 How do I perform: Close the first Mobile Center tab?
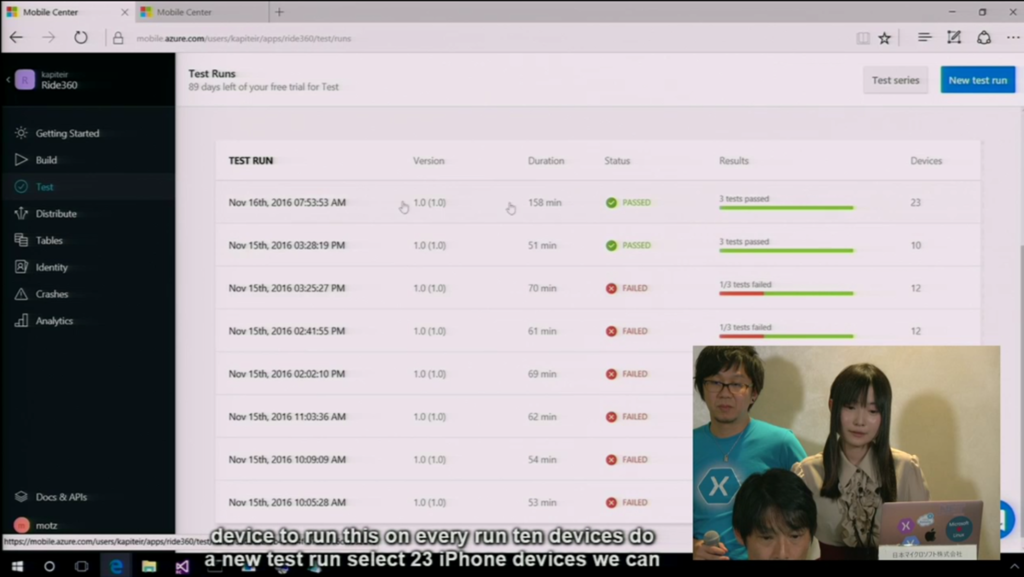click(125, 12)
